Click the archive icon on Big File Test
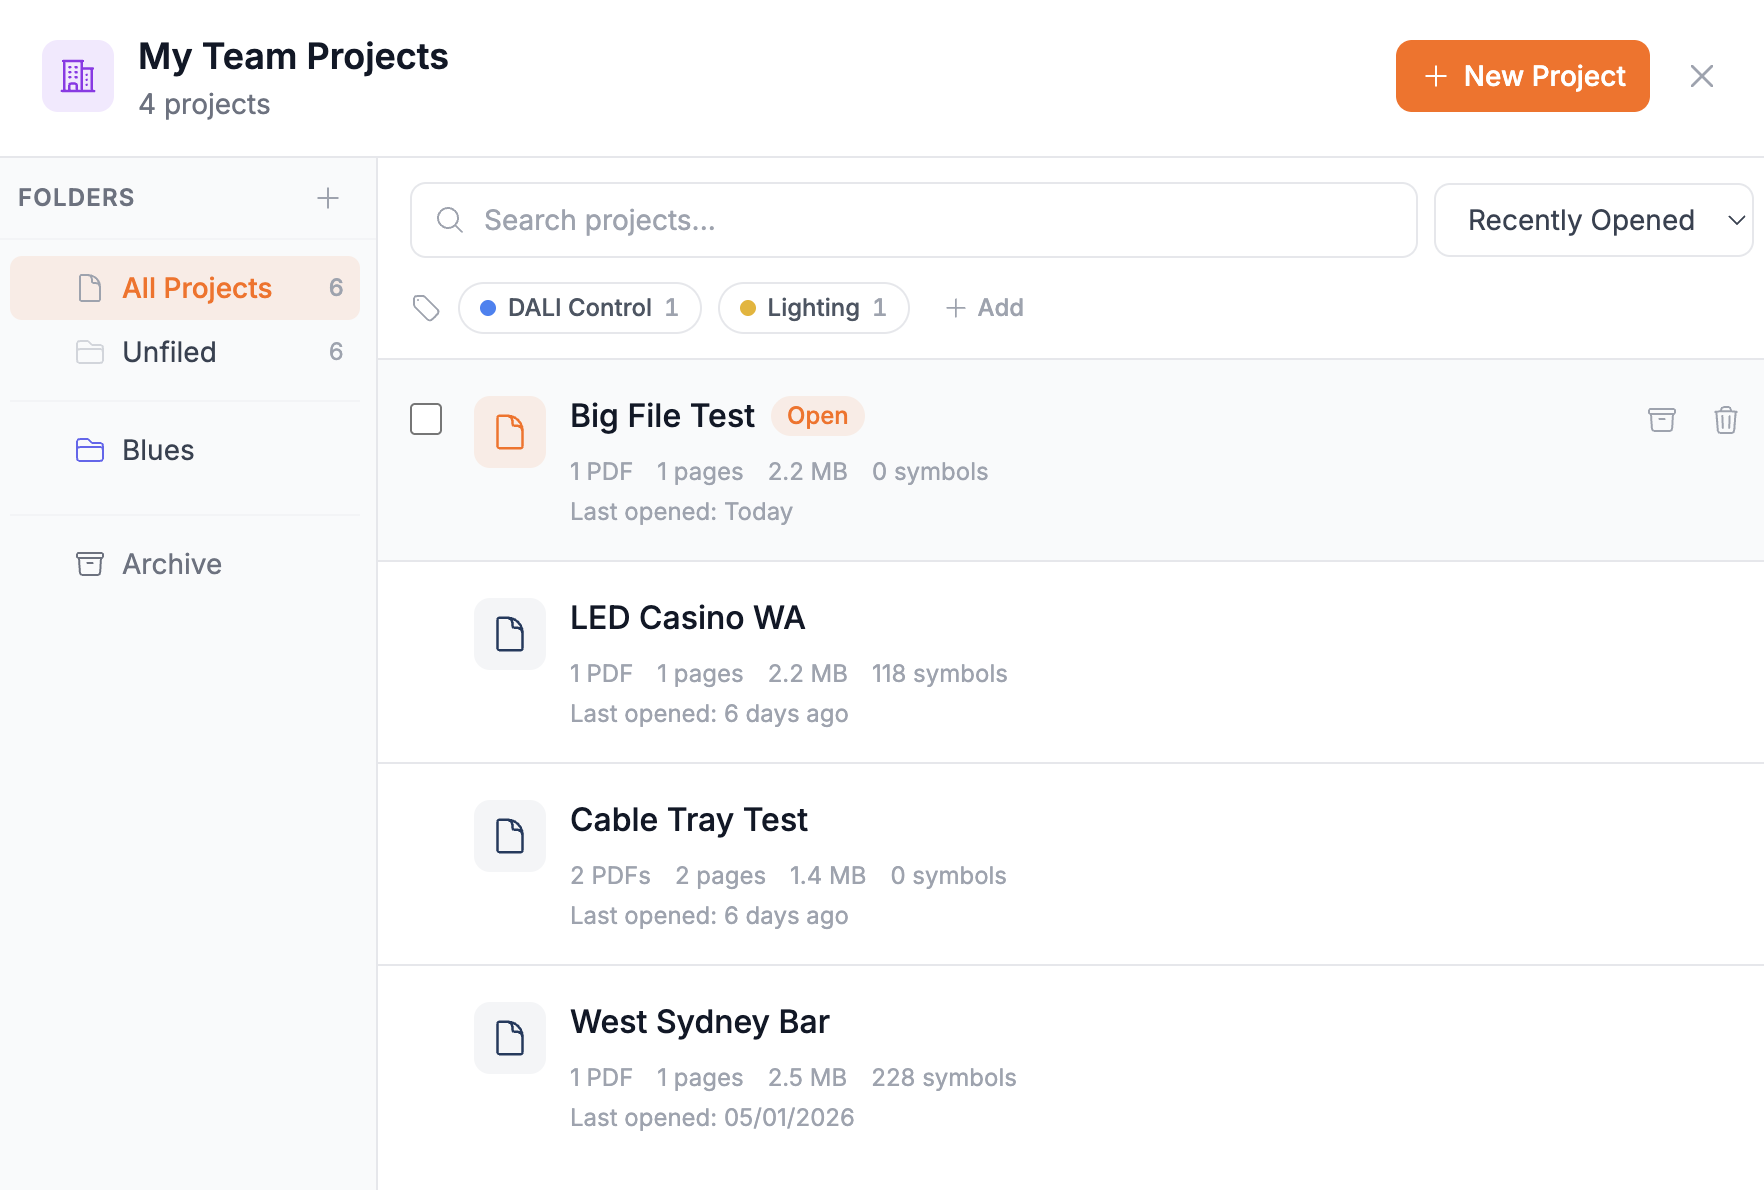The width and height of the screenshot is (1764, 1190). tap(1661, 420)
